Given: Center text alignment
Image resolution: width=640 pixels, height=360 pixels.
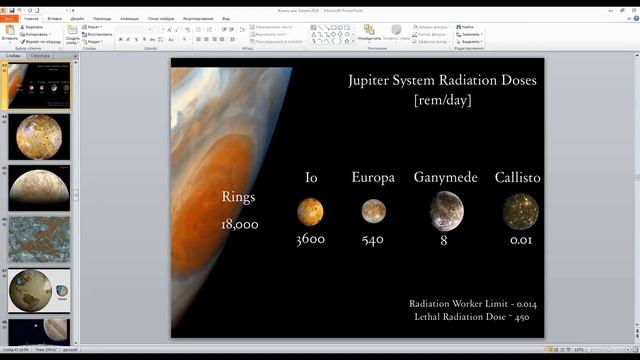Looking at the screenshot, I should tap(206, 40).
